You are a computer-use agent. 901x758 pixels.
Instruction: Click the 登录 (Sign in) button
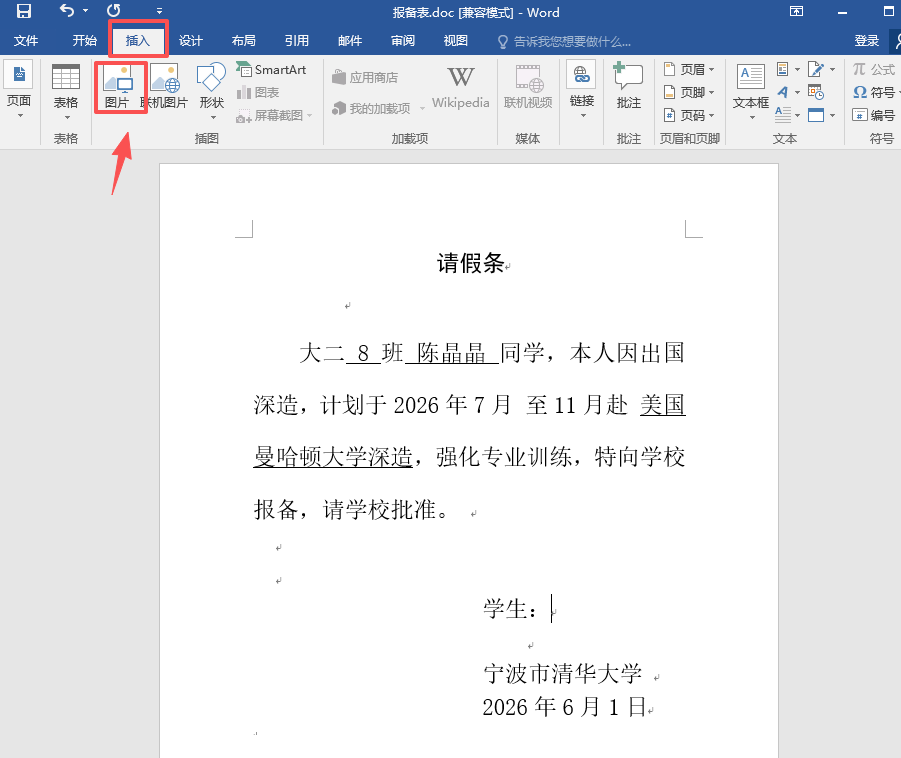pos(866,41)
